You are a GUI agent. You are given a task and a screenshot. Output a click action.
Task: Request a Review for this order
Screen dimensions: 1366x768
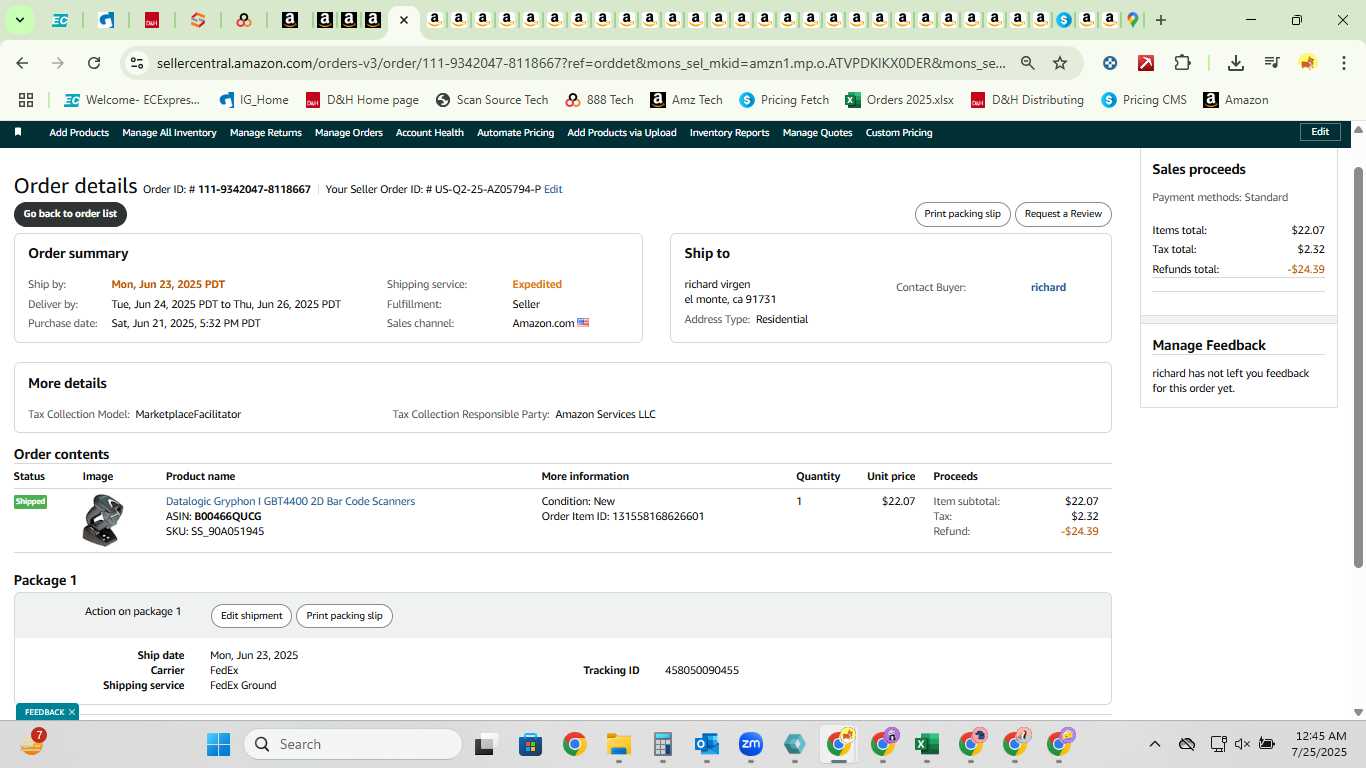click(x=1063, y=214)
